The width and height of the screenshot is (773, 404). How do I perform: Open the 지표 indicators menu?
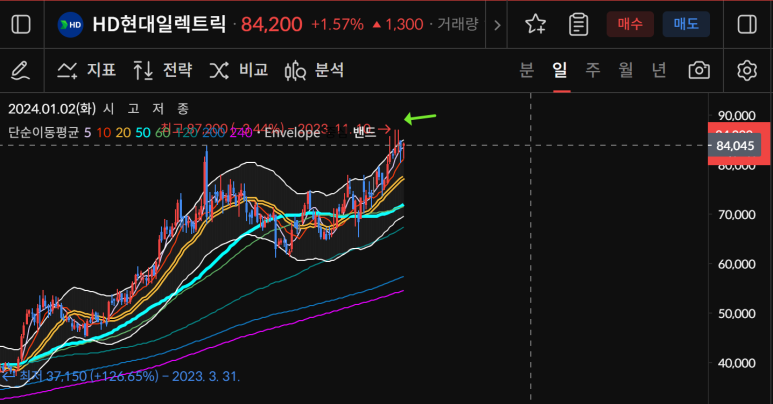click(86, 71)
